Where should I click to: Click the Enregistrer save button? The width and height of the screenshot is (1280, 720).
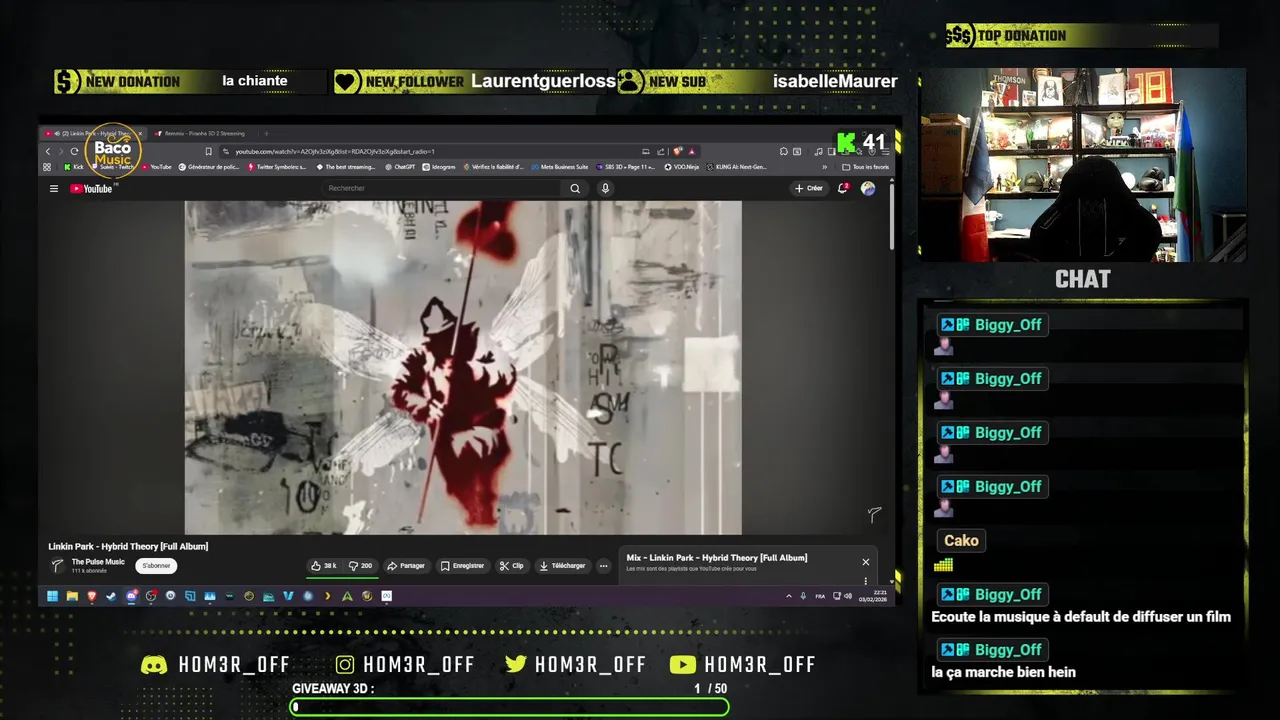(462, 566)
